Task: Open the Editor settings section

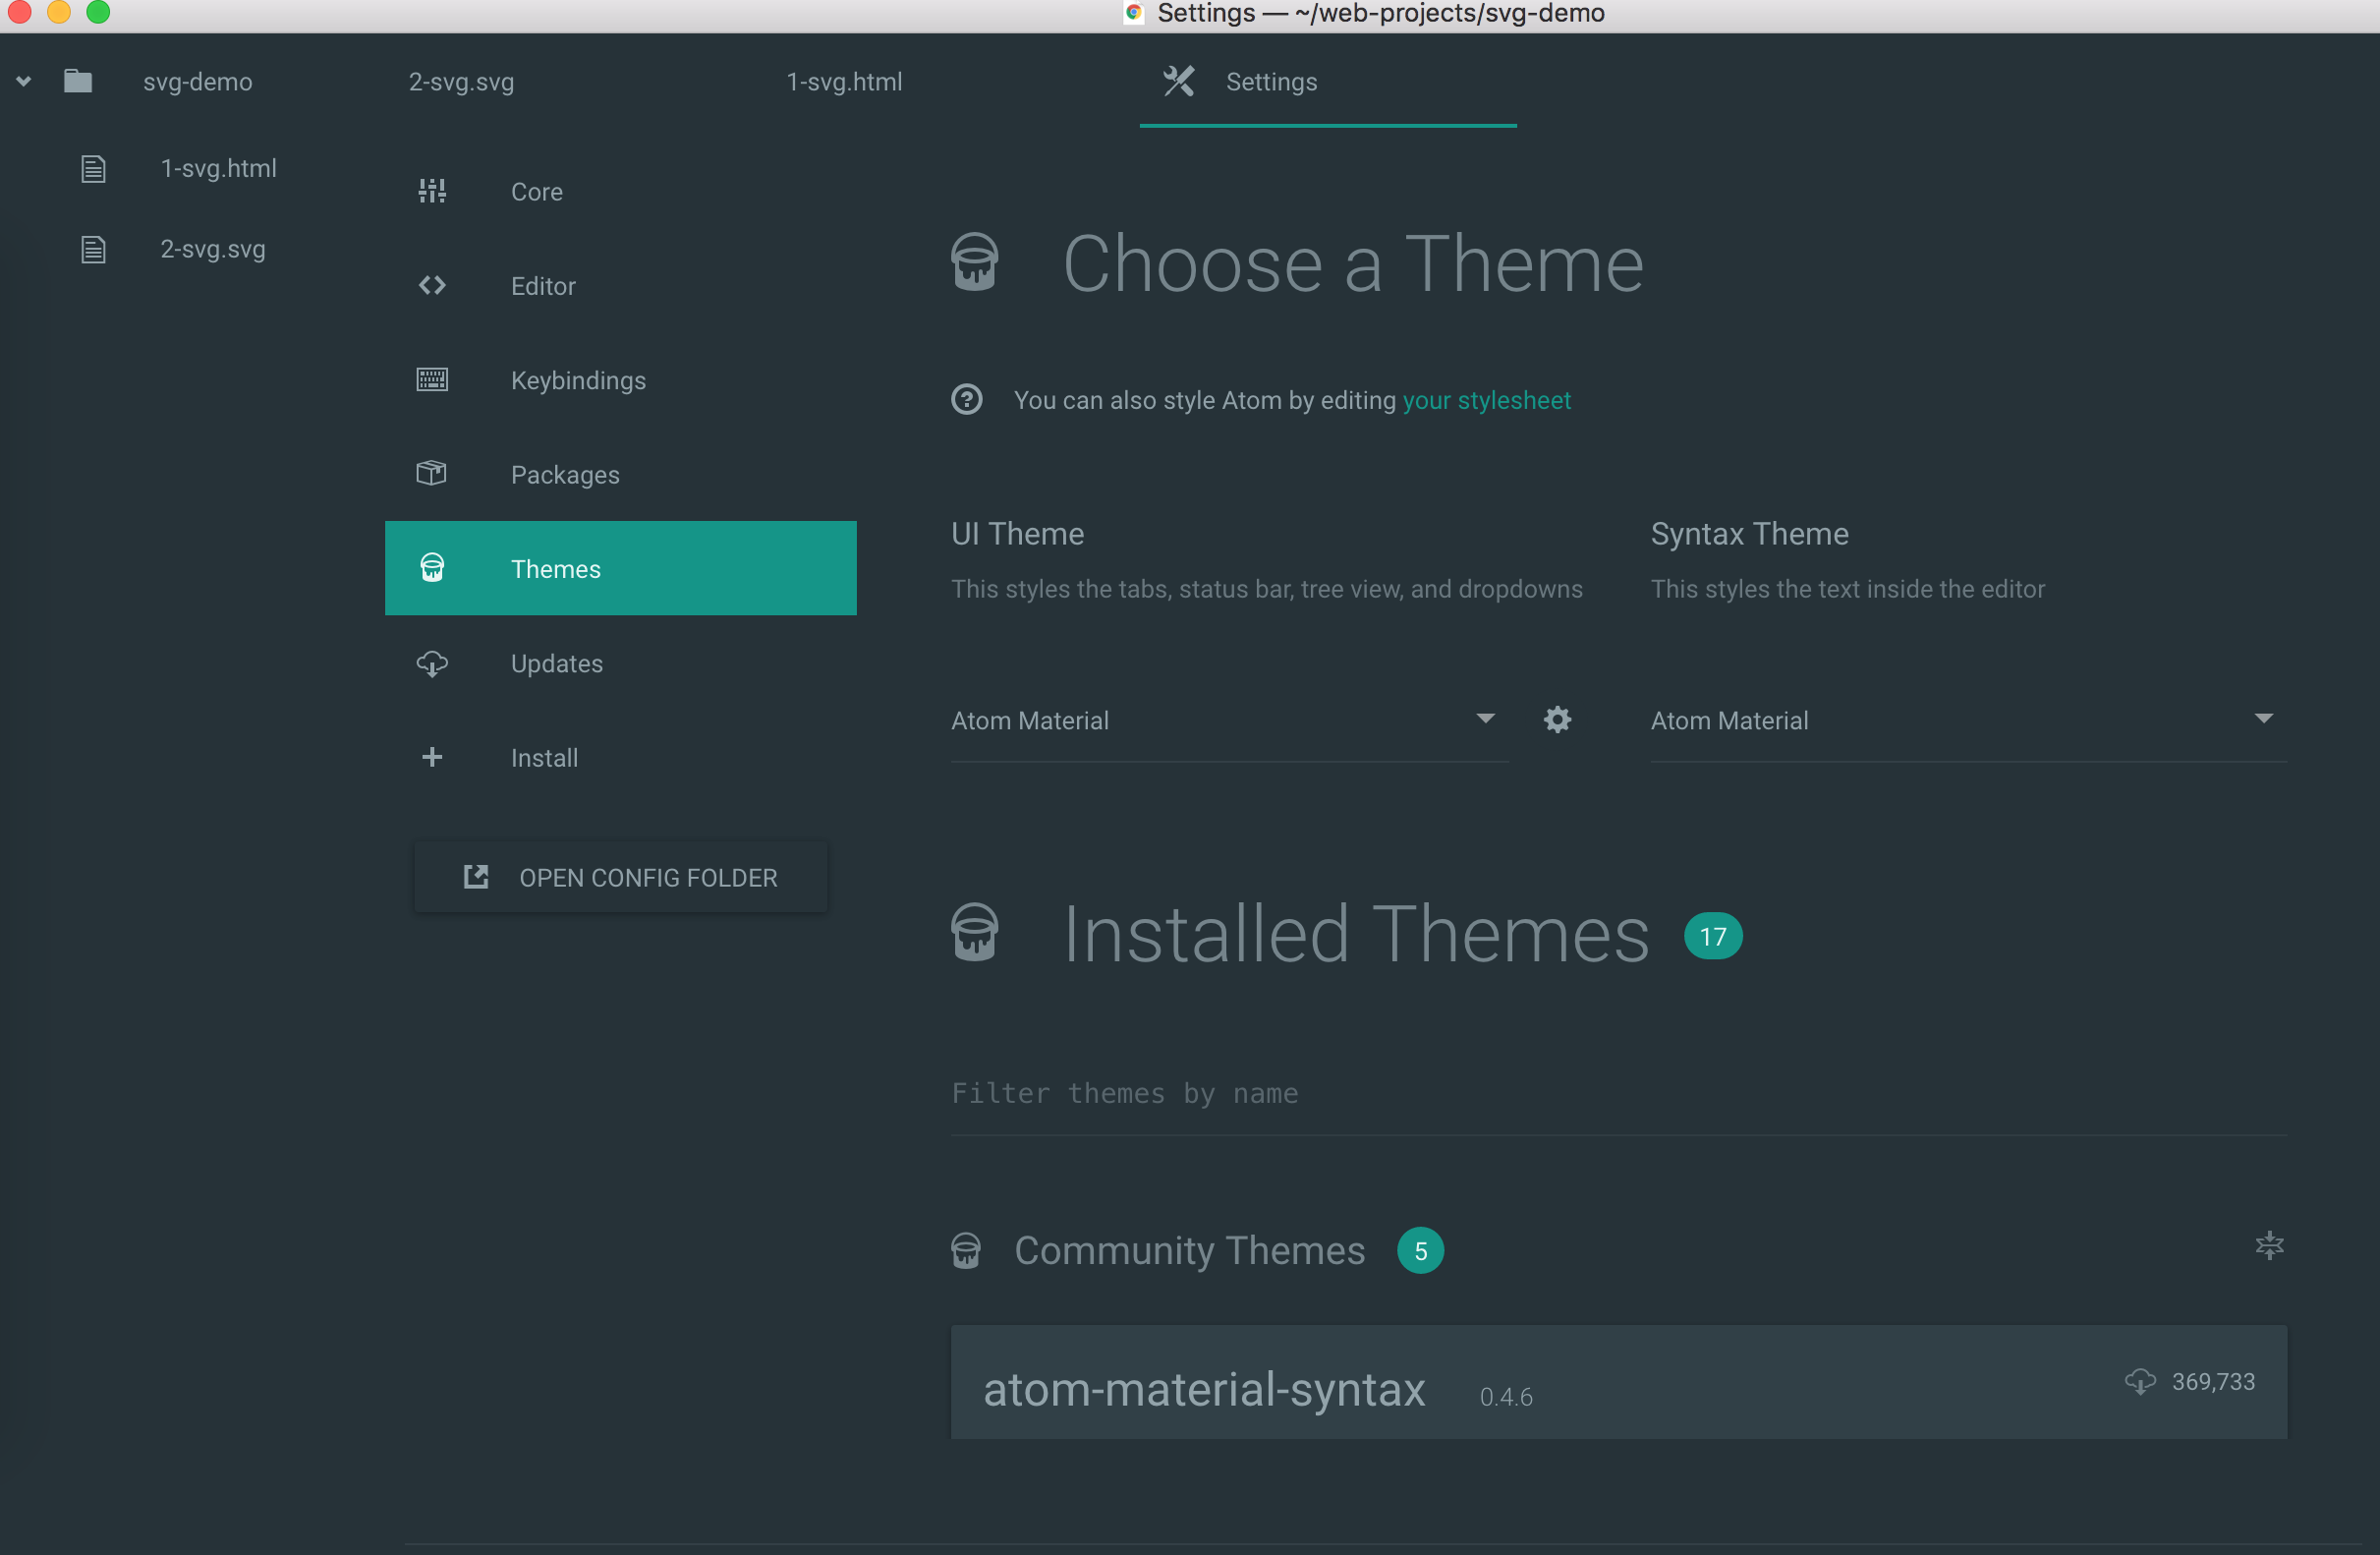Action: pos(621,286)
